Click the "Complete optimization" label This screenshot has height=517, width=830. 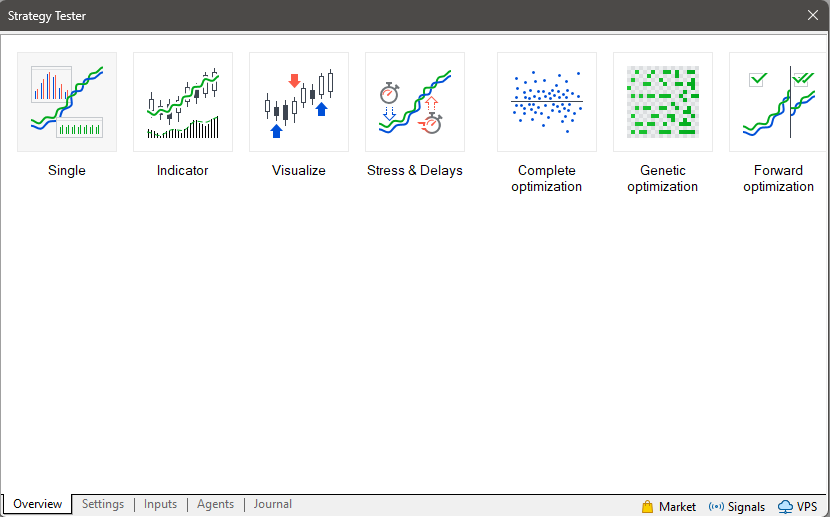[547, 178]
